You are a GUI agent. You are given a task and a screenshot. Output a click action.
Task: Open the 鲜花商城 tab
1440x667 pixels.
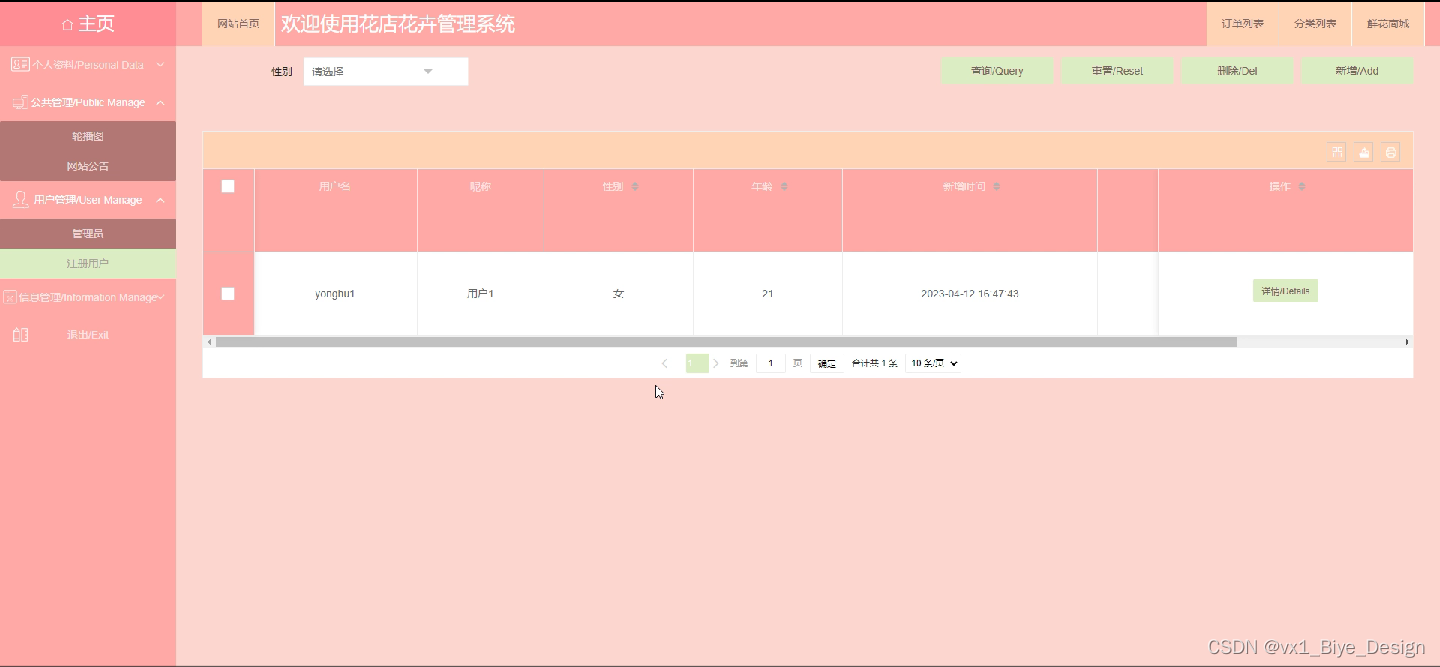pos(1388,23)
